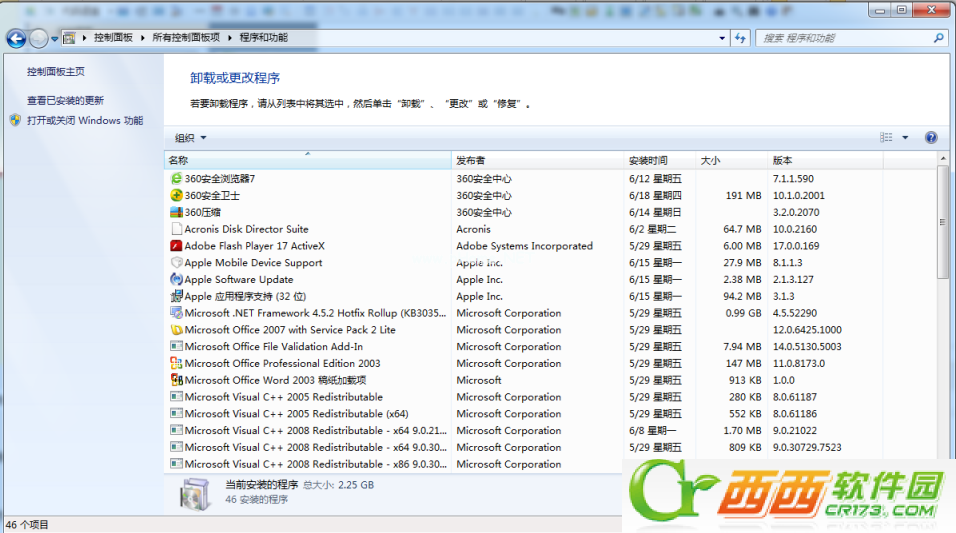
Task: Open recent pages dropdown next to forward button
Action: coord(54,39)
